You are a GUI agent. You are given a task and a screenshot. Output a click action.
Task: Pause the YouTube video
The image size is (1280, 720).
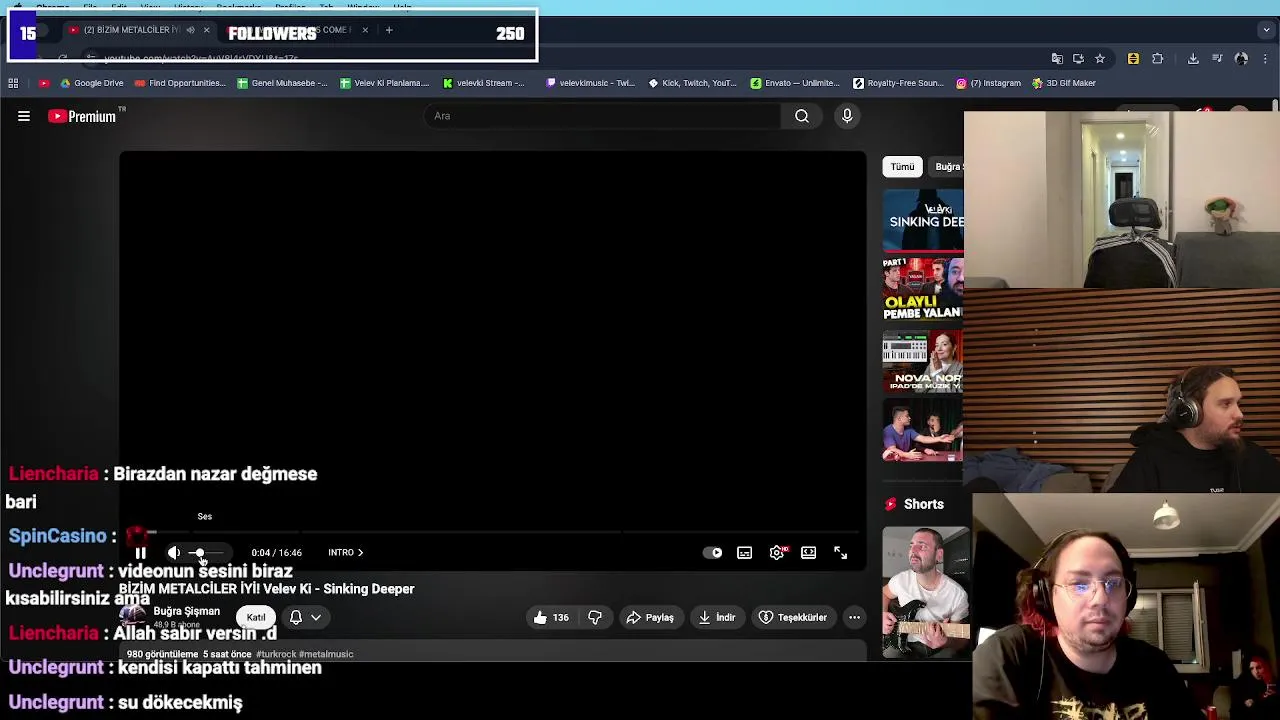click(140, 552)
